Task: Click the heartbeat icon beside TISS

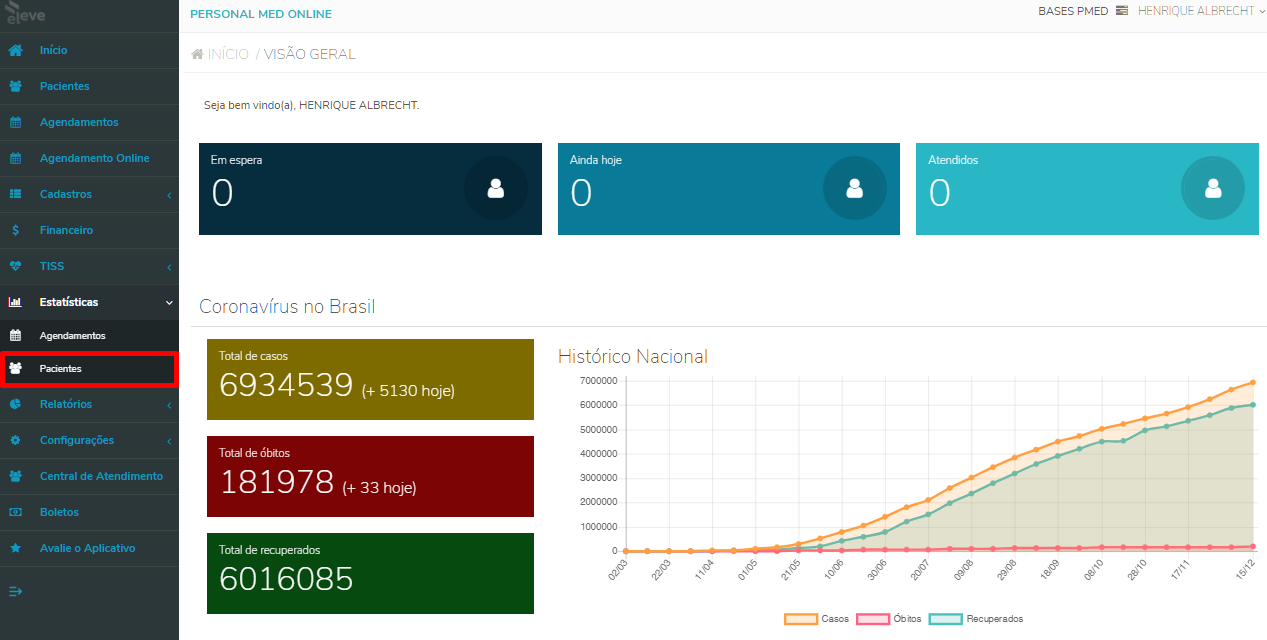Action: coord(15,266)
